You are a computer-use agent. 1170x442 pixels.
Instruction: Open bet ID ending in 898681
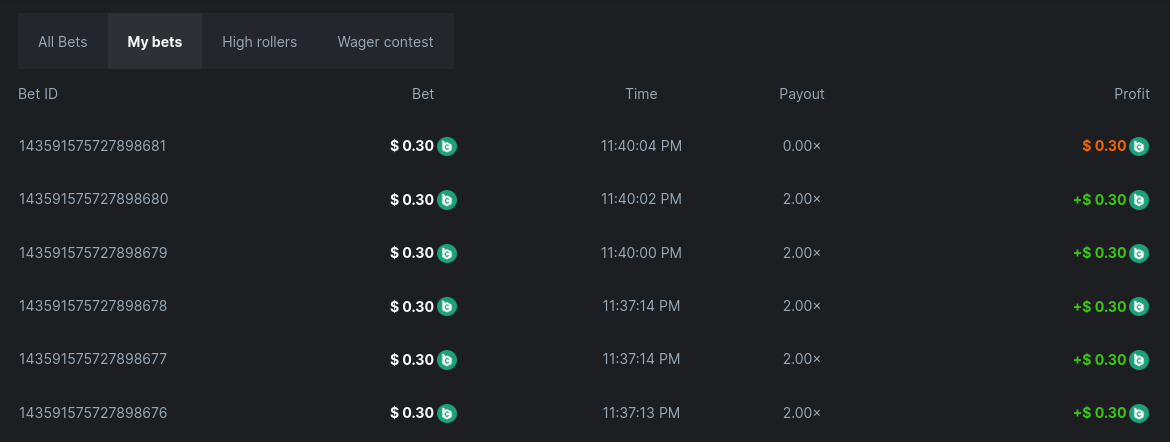(92, 146)
